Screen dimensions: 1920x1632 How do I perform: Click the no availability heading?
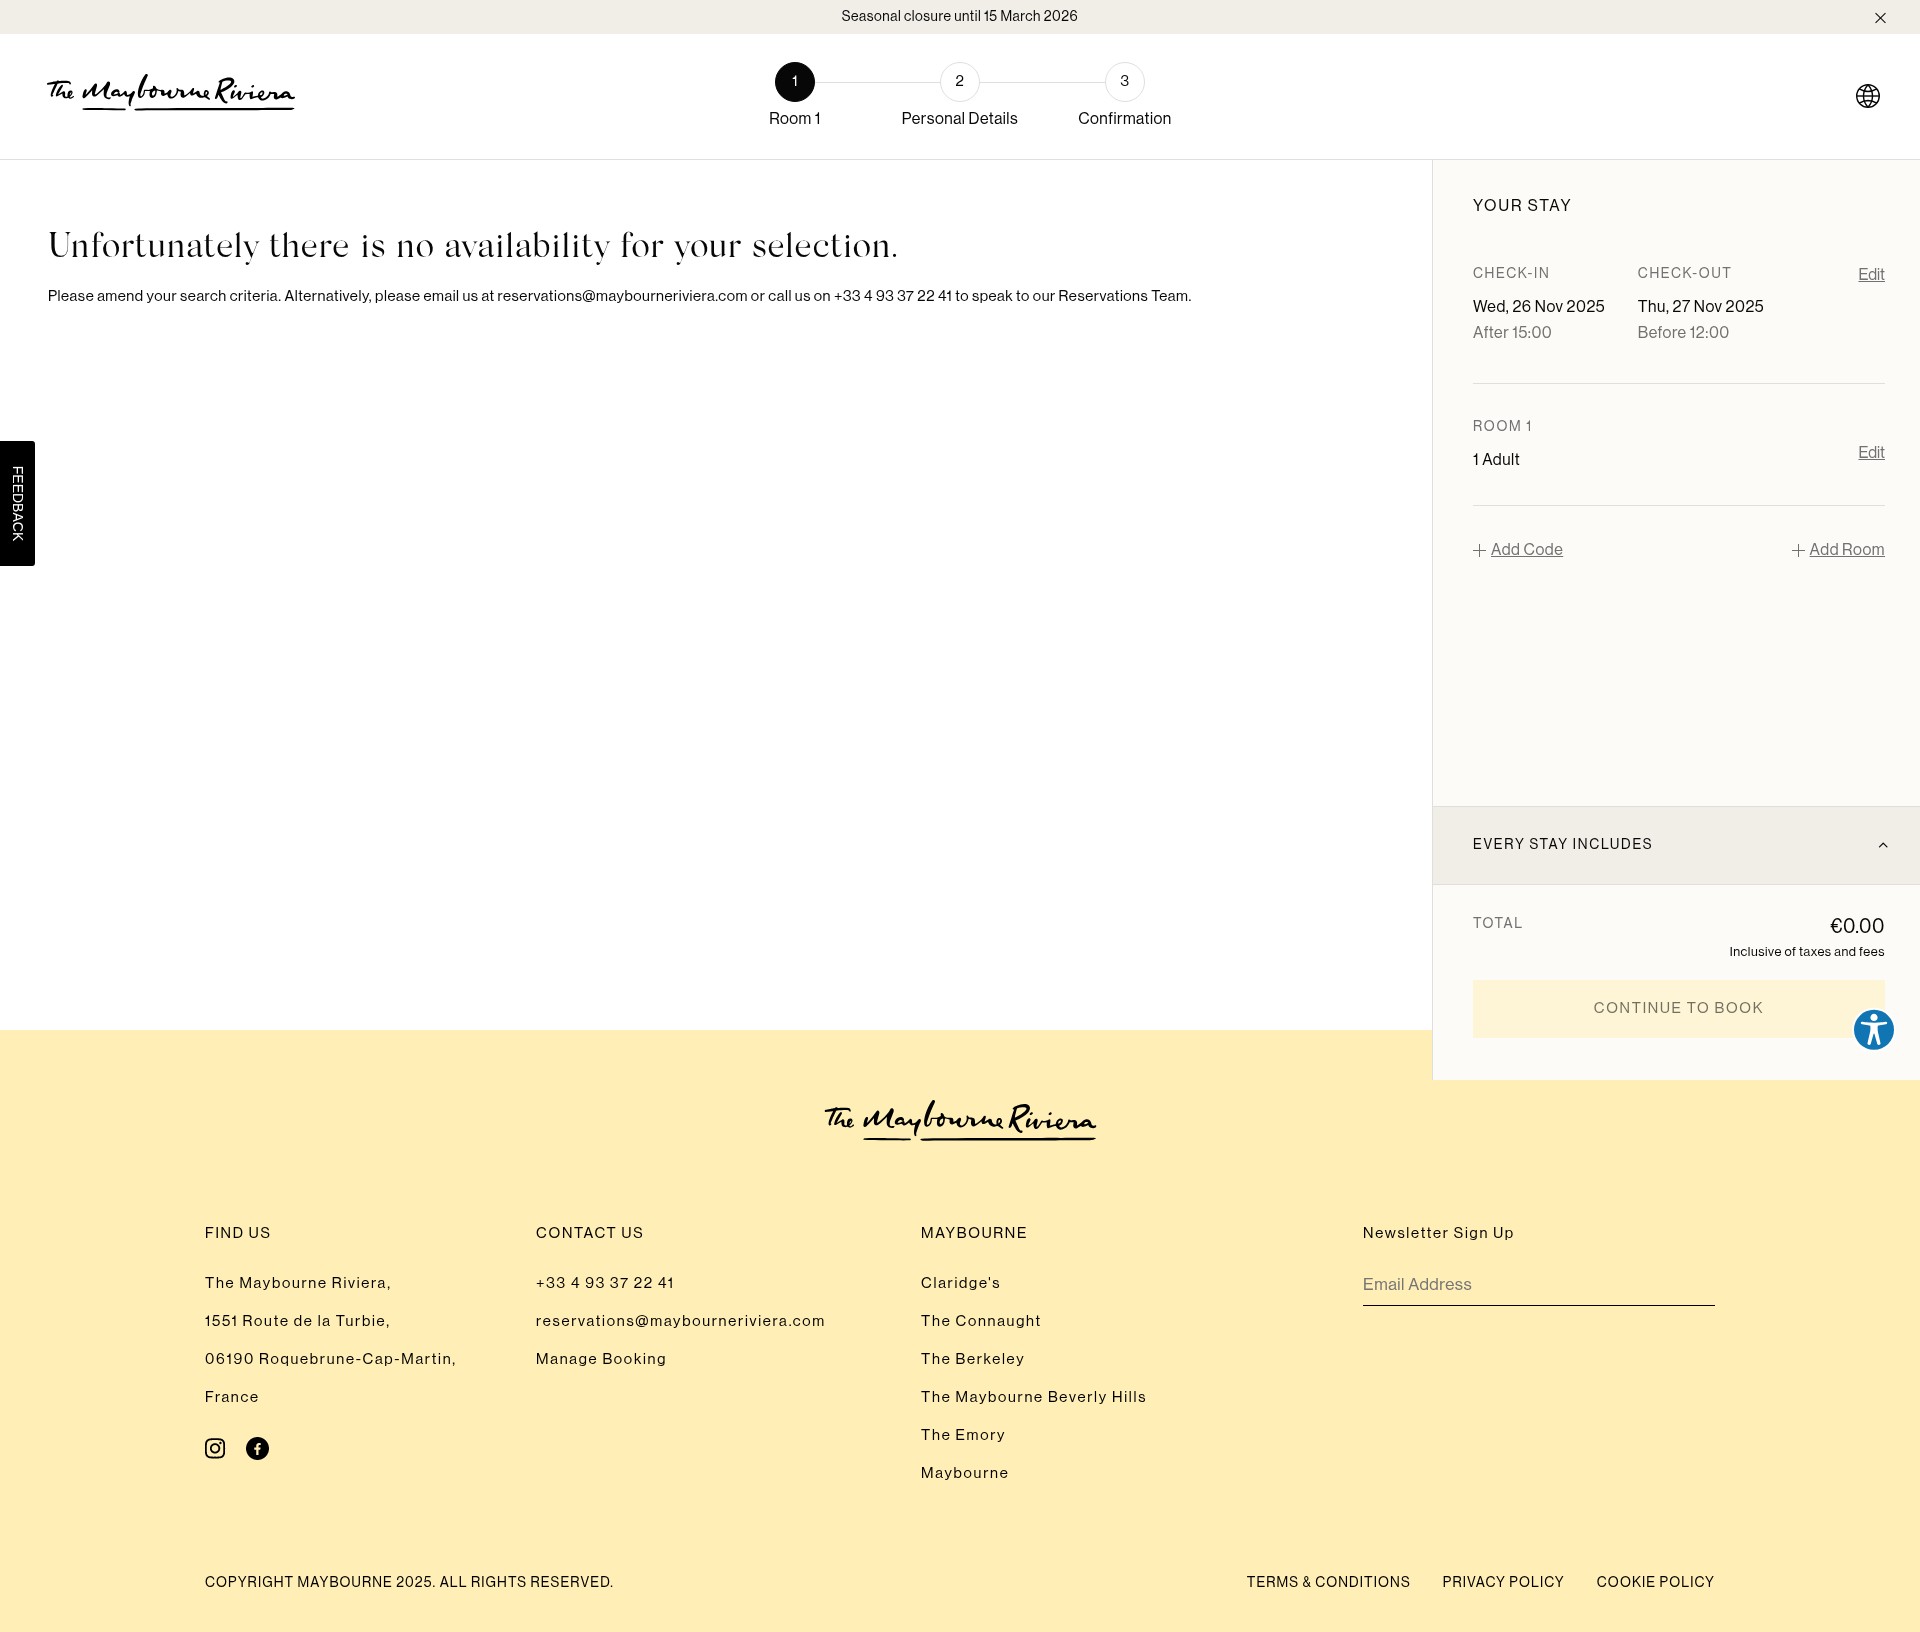[473, 246]
